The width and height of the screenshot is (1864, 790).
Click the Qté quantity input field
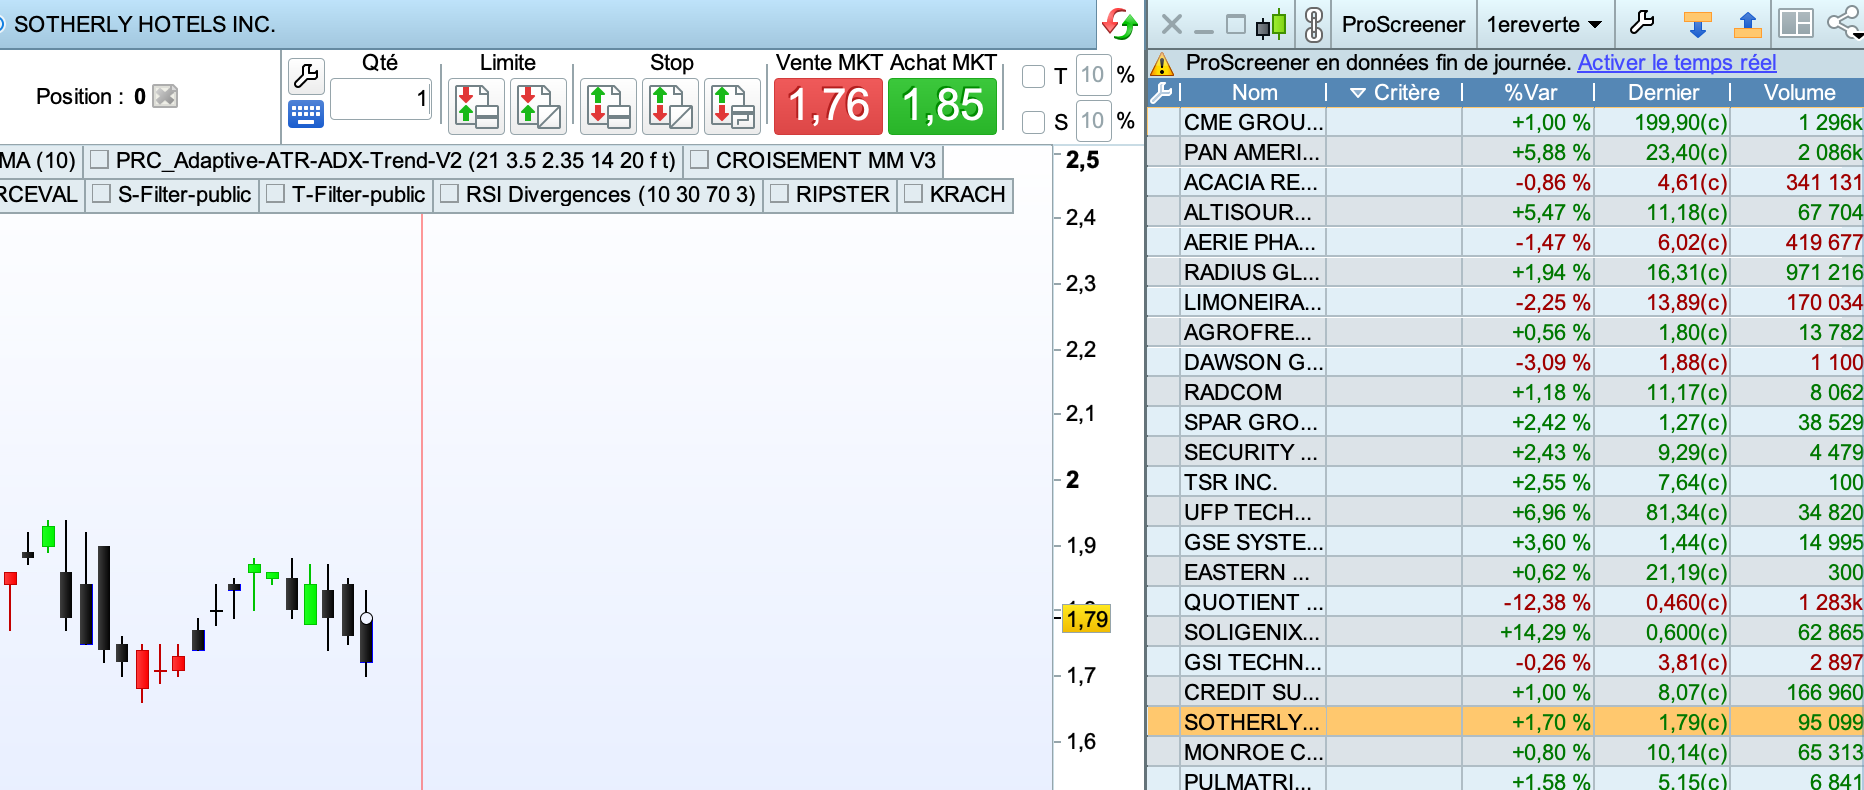381,99
